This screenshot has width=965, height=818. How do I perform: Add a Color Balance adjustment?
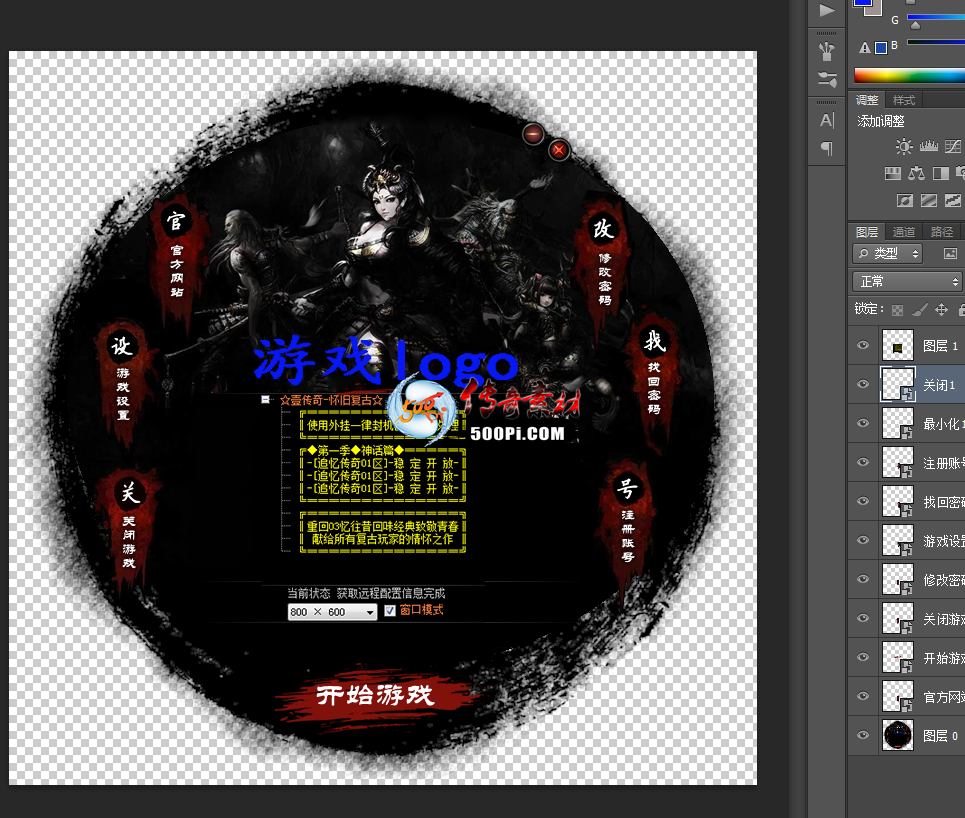coord(916,174)
